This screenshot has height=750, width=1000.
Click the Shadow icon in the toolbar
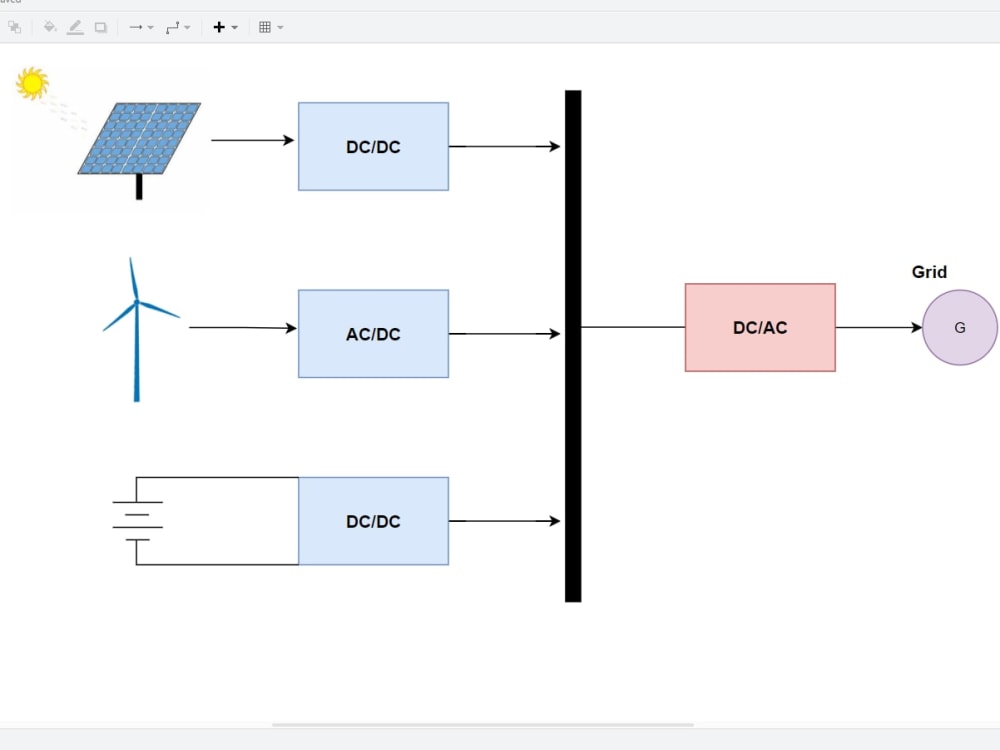coord(100,27)
